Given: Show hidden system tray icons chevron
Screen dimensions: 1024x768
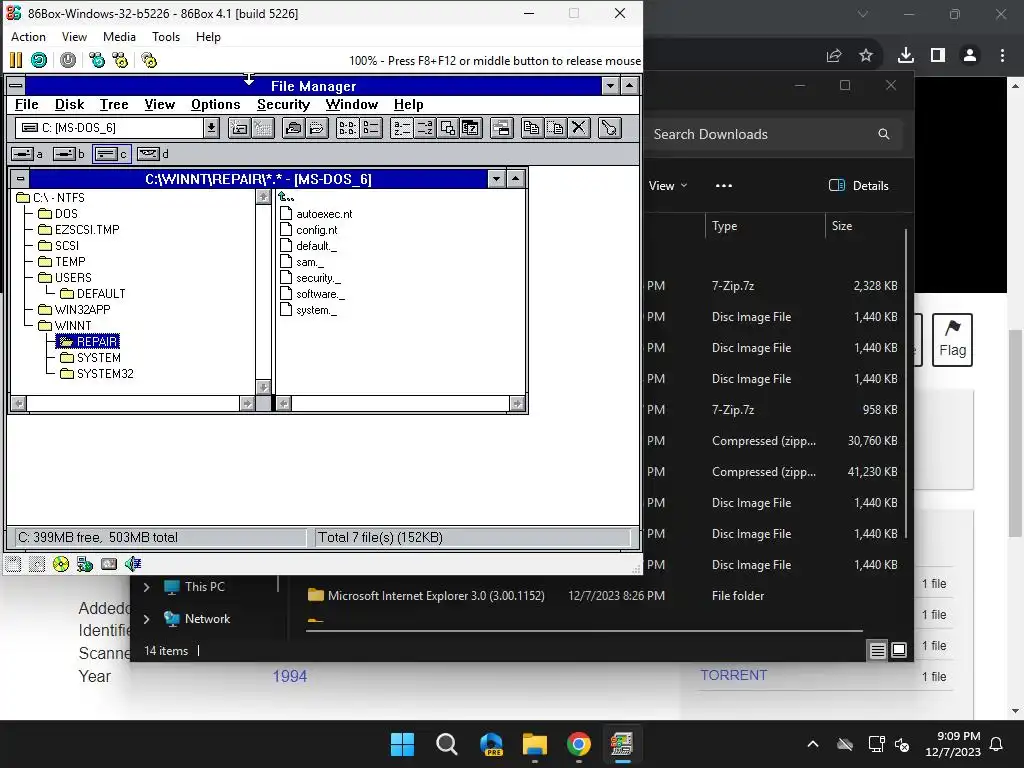Looking at the screenshot, I should [x=813, y=744].
